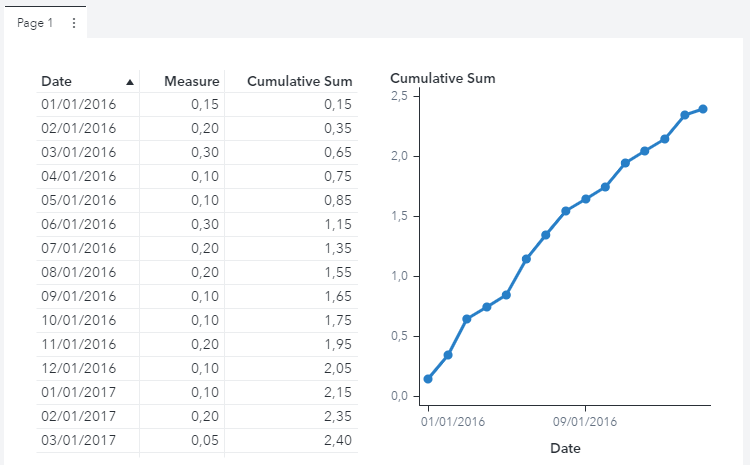Click the 09/01/2016 x-axis tick label

coord(585,422)
